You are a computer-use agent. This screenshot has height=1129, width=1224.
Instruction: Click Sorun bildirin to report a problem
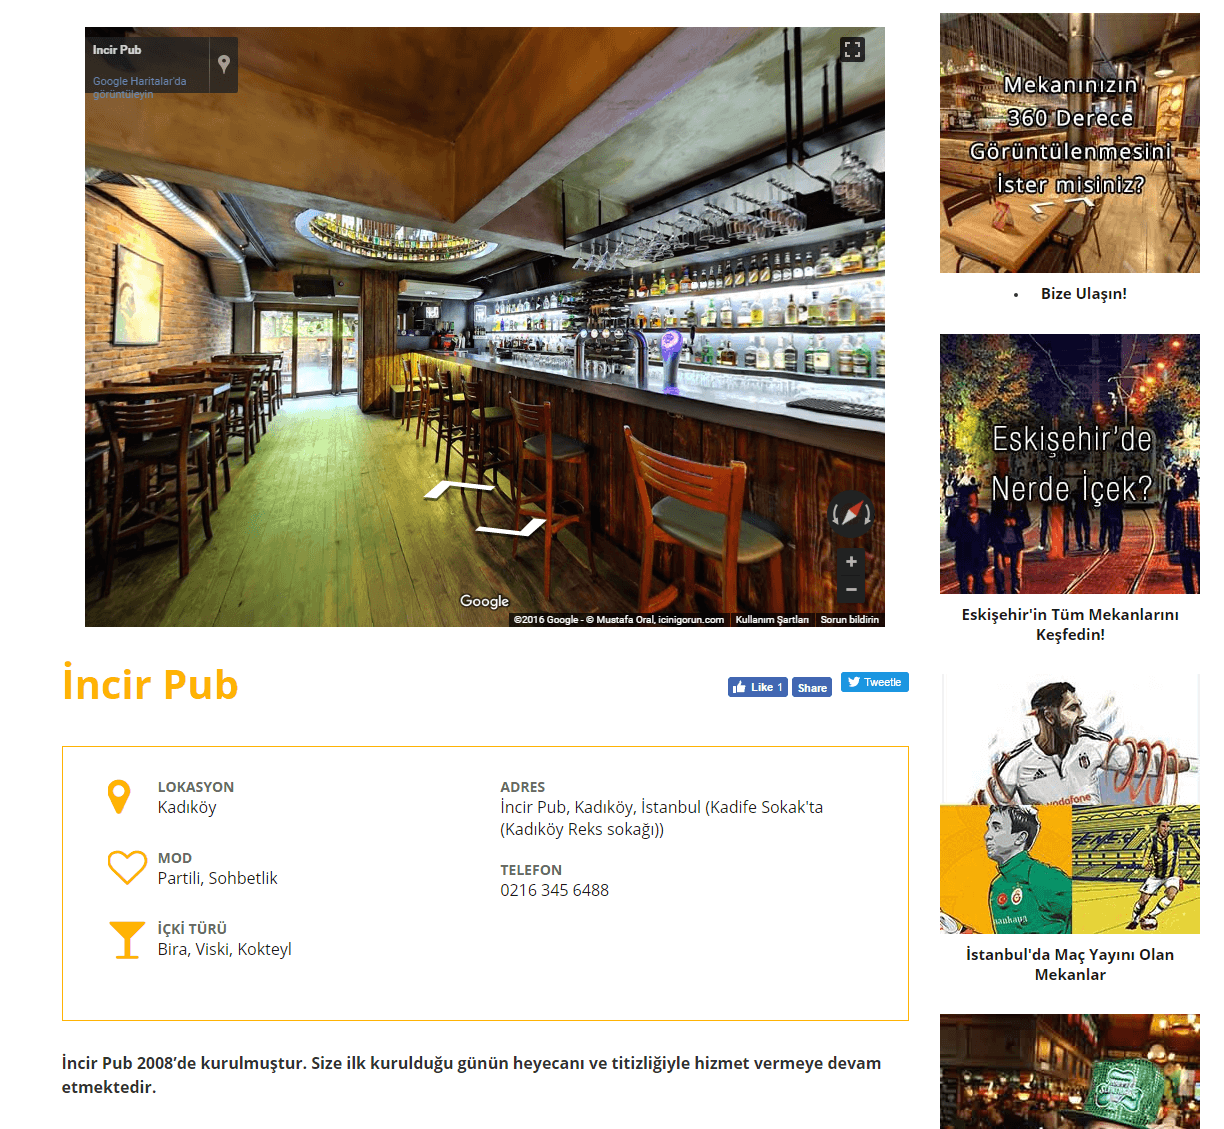850,620
